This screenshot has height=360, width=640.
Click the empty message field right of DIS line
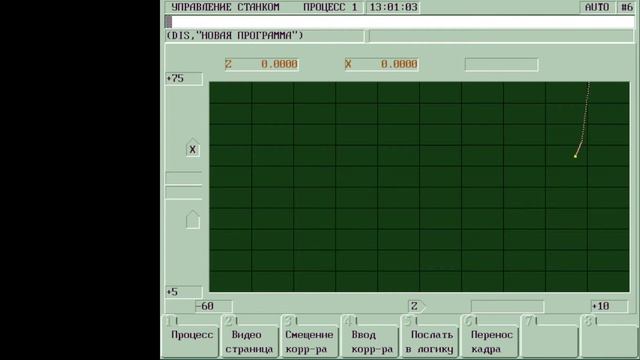pyautogui.click(x=501, y=36)
